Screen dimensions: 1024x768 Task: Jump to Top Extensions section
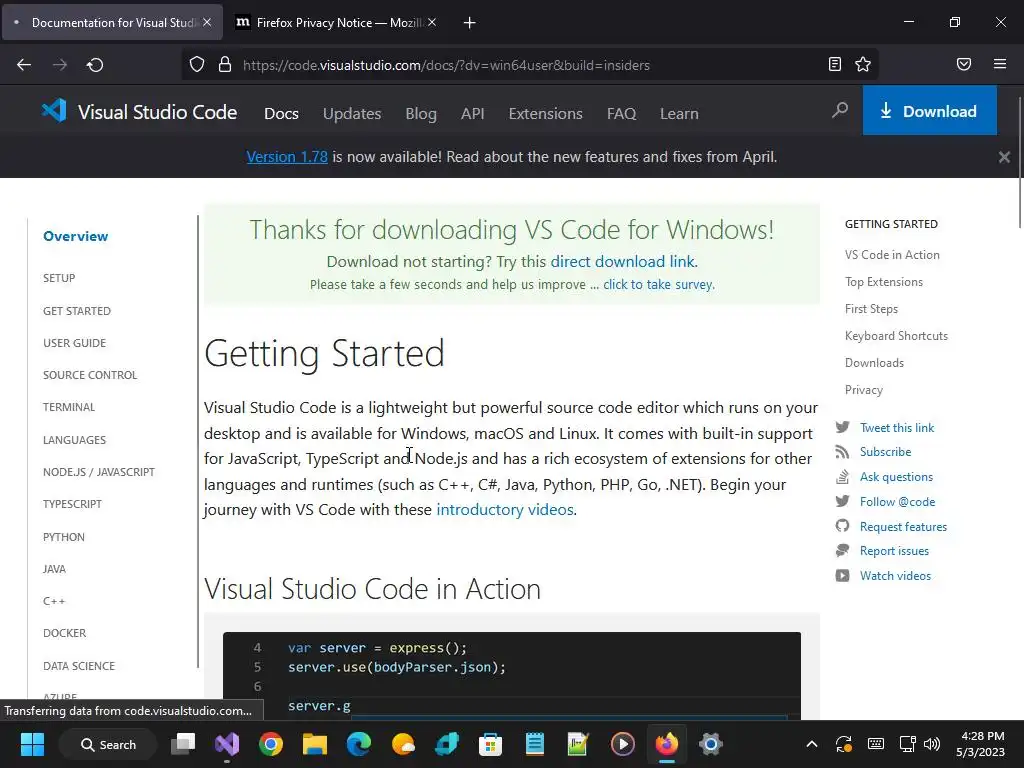(x=884, y=282)
